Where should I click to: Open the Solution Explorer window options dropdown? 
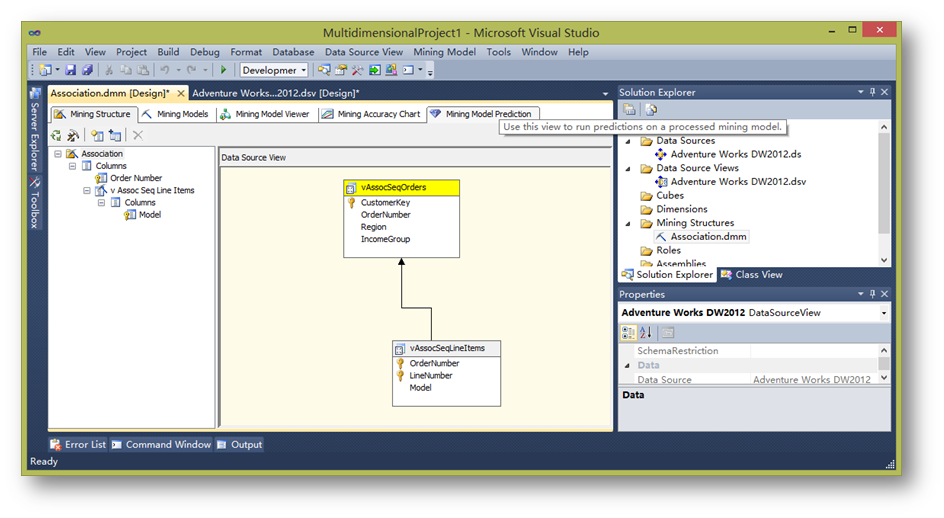pyautogui.click(x=860, y=92)
